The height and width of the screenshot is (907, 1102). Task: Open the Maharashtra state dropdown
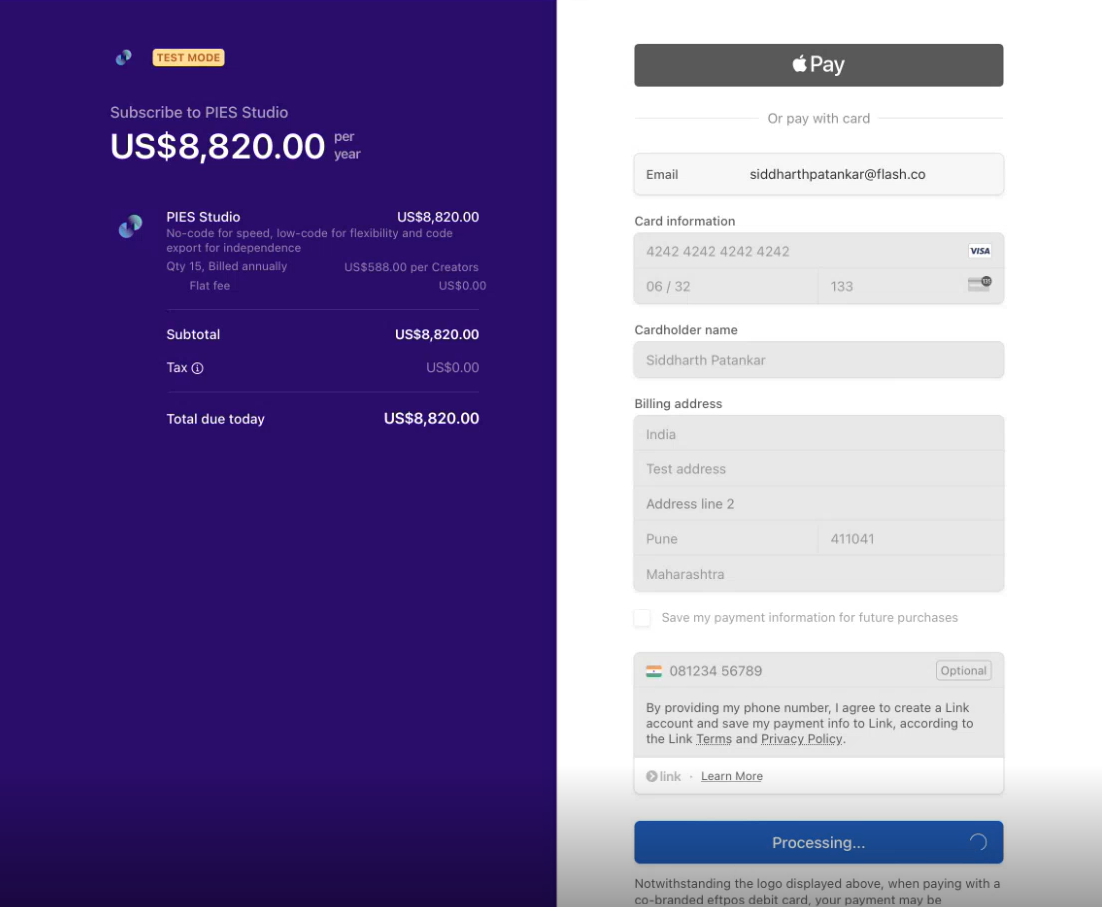tap(818, 574)
